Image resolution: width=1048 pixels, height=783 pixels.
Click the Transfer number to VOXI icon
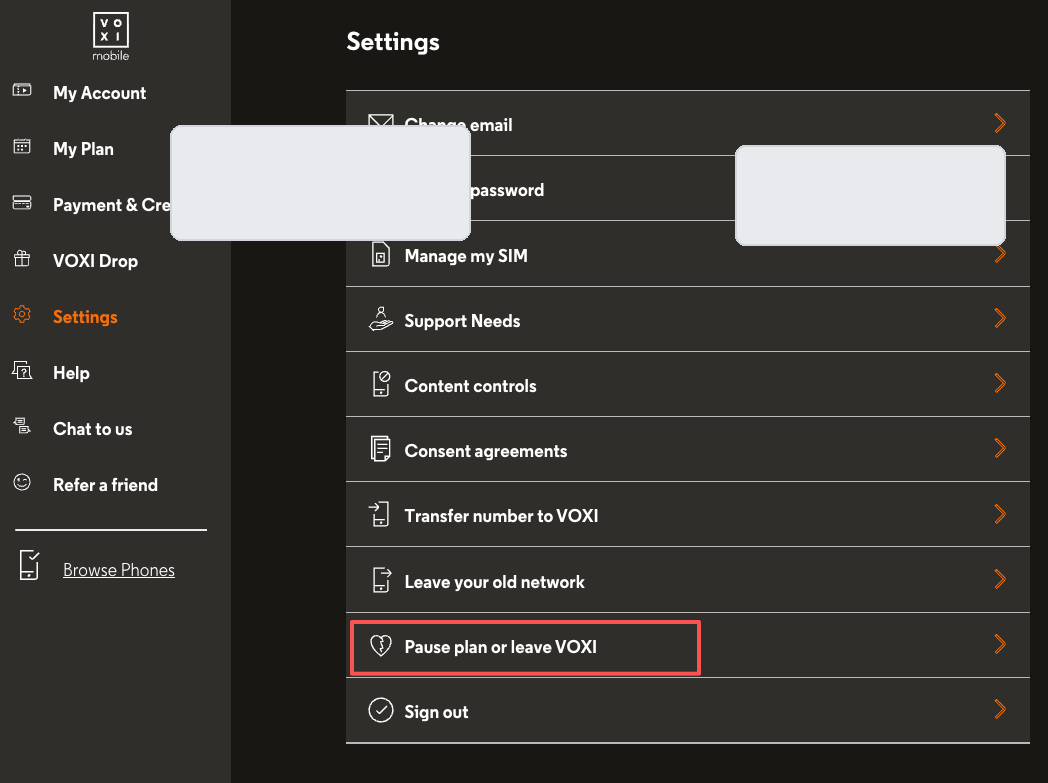[x=380, y=514]
